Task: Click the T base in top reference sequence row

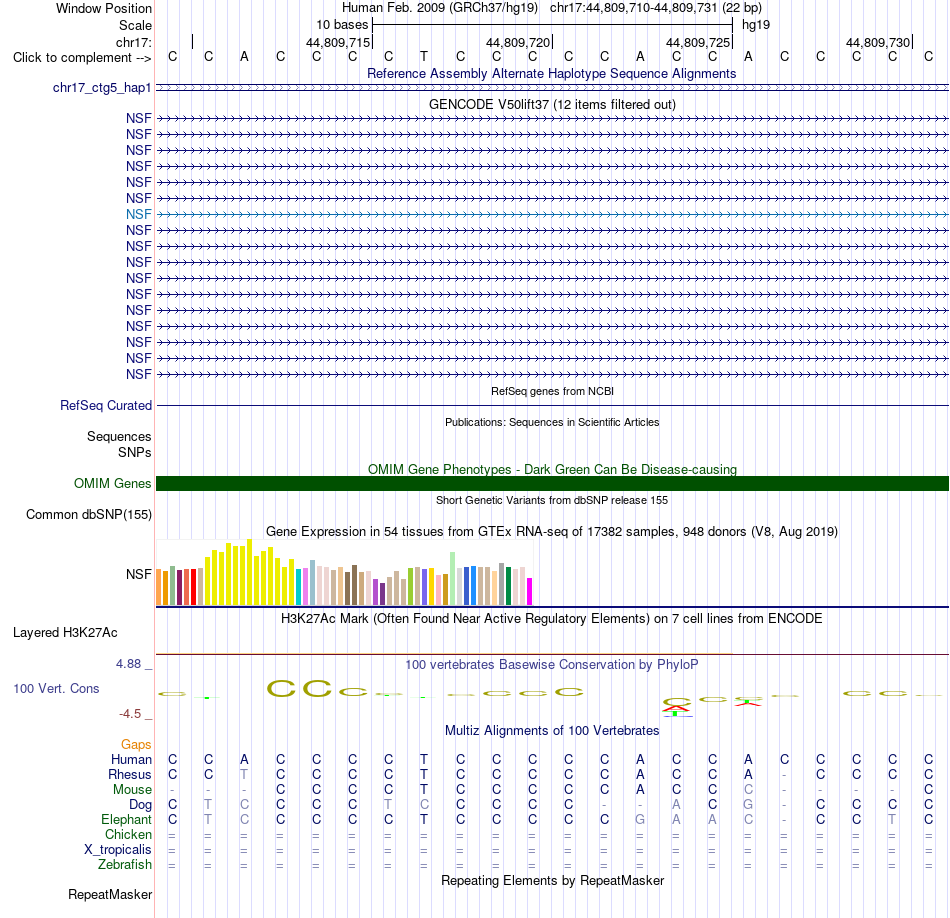Action: pos(424,57)
